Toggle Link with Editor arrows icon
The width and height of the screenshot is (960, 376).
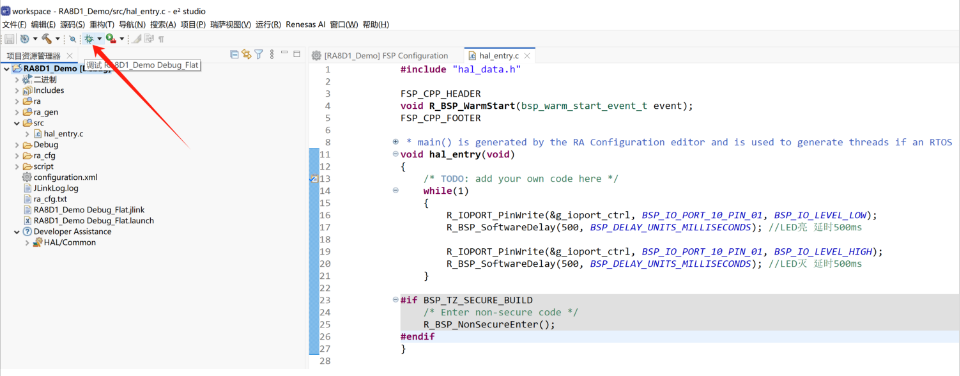[246, 55]
